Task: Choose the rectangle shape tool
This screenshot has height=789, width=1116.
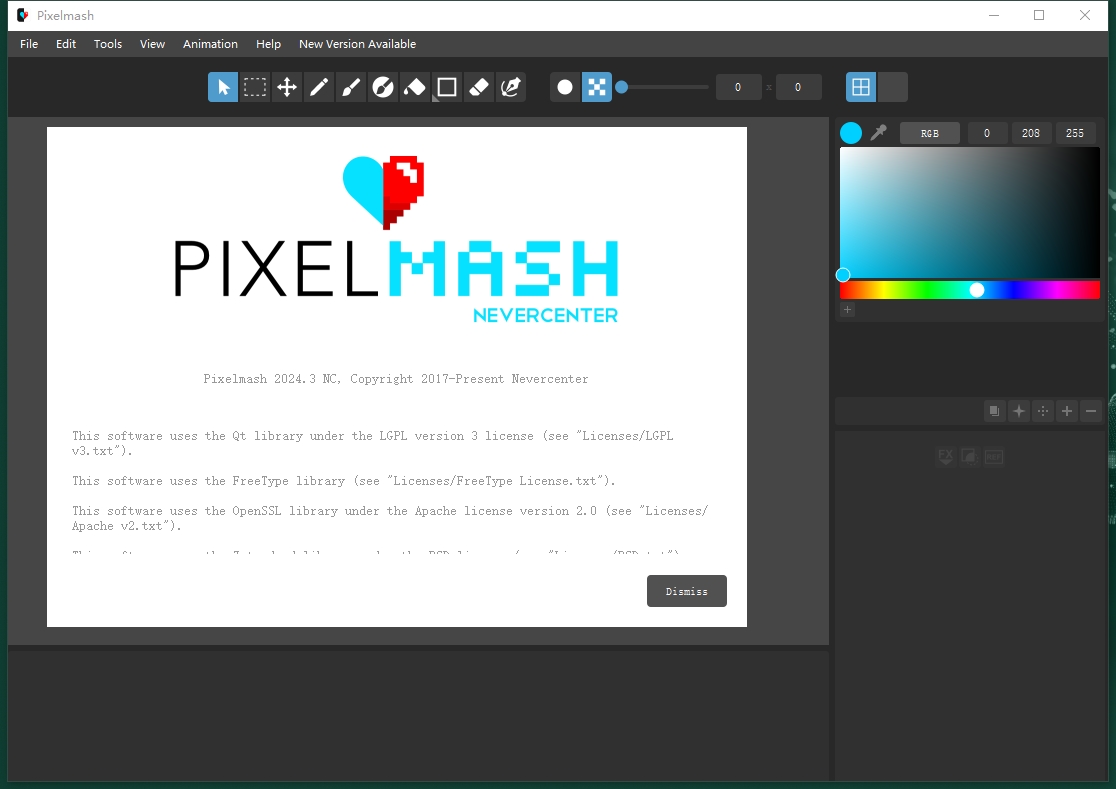Action: point(447,88)
